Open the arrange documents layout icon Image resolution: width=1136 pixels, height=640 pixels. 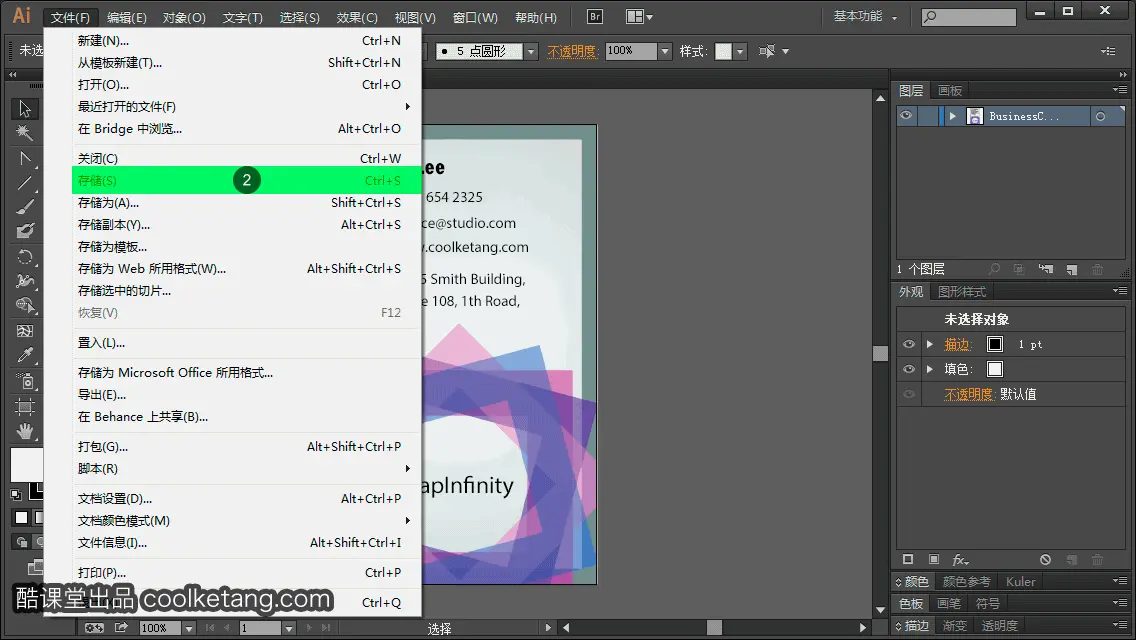tap(638, 17)
